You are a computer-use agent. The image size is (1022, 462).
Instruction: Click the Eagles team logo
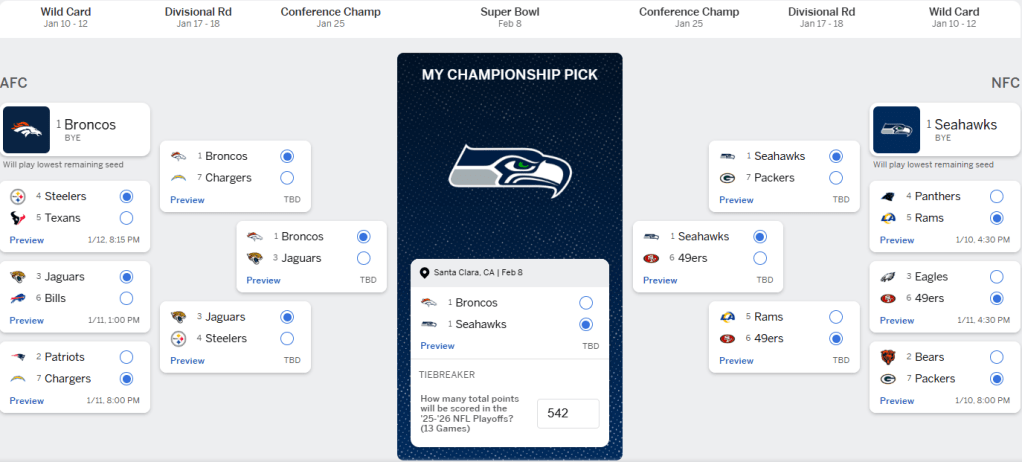[x=885, y=276]
